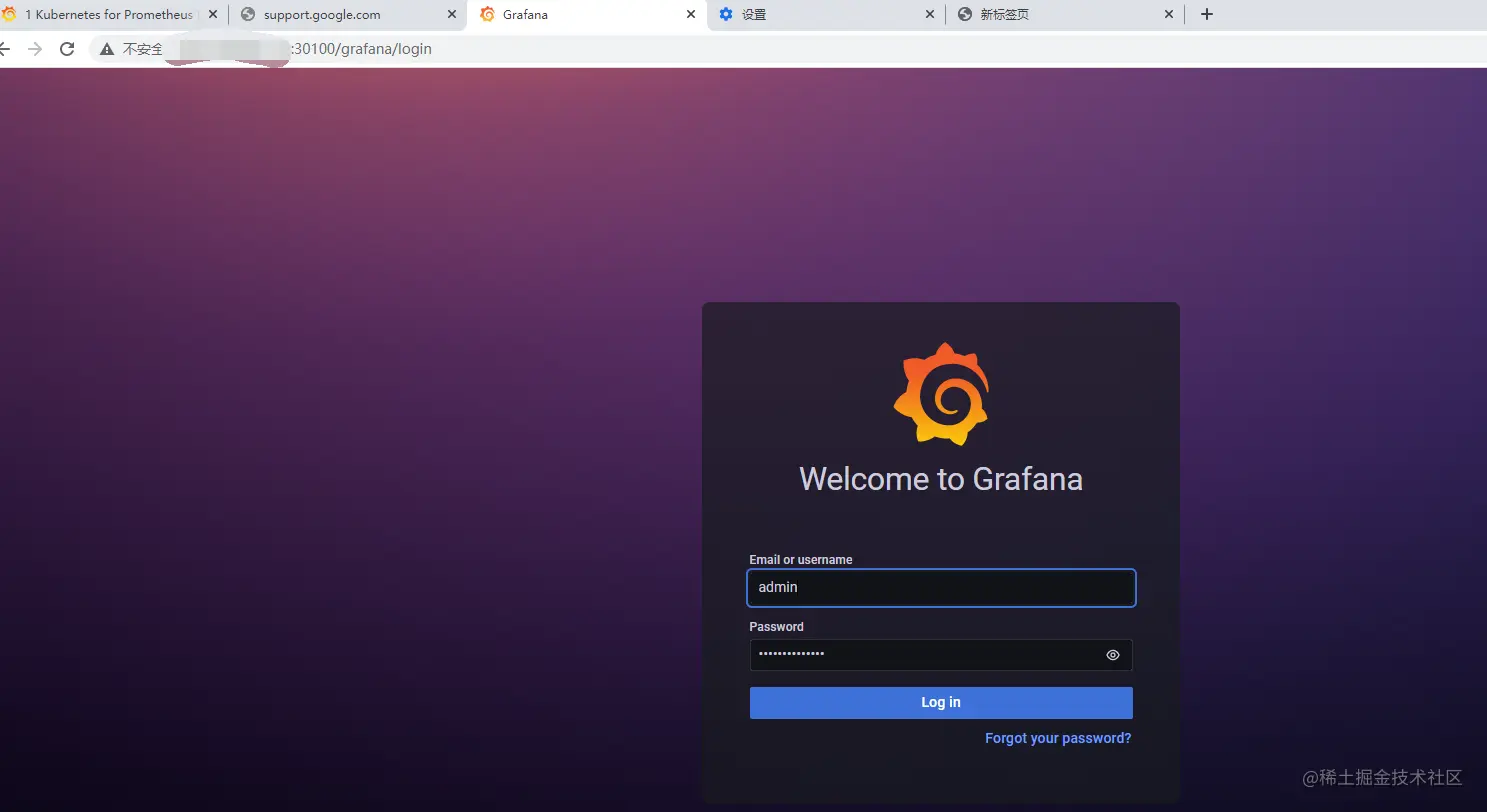
Task: Click the address bar URL
Action: [361, 48]
